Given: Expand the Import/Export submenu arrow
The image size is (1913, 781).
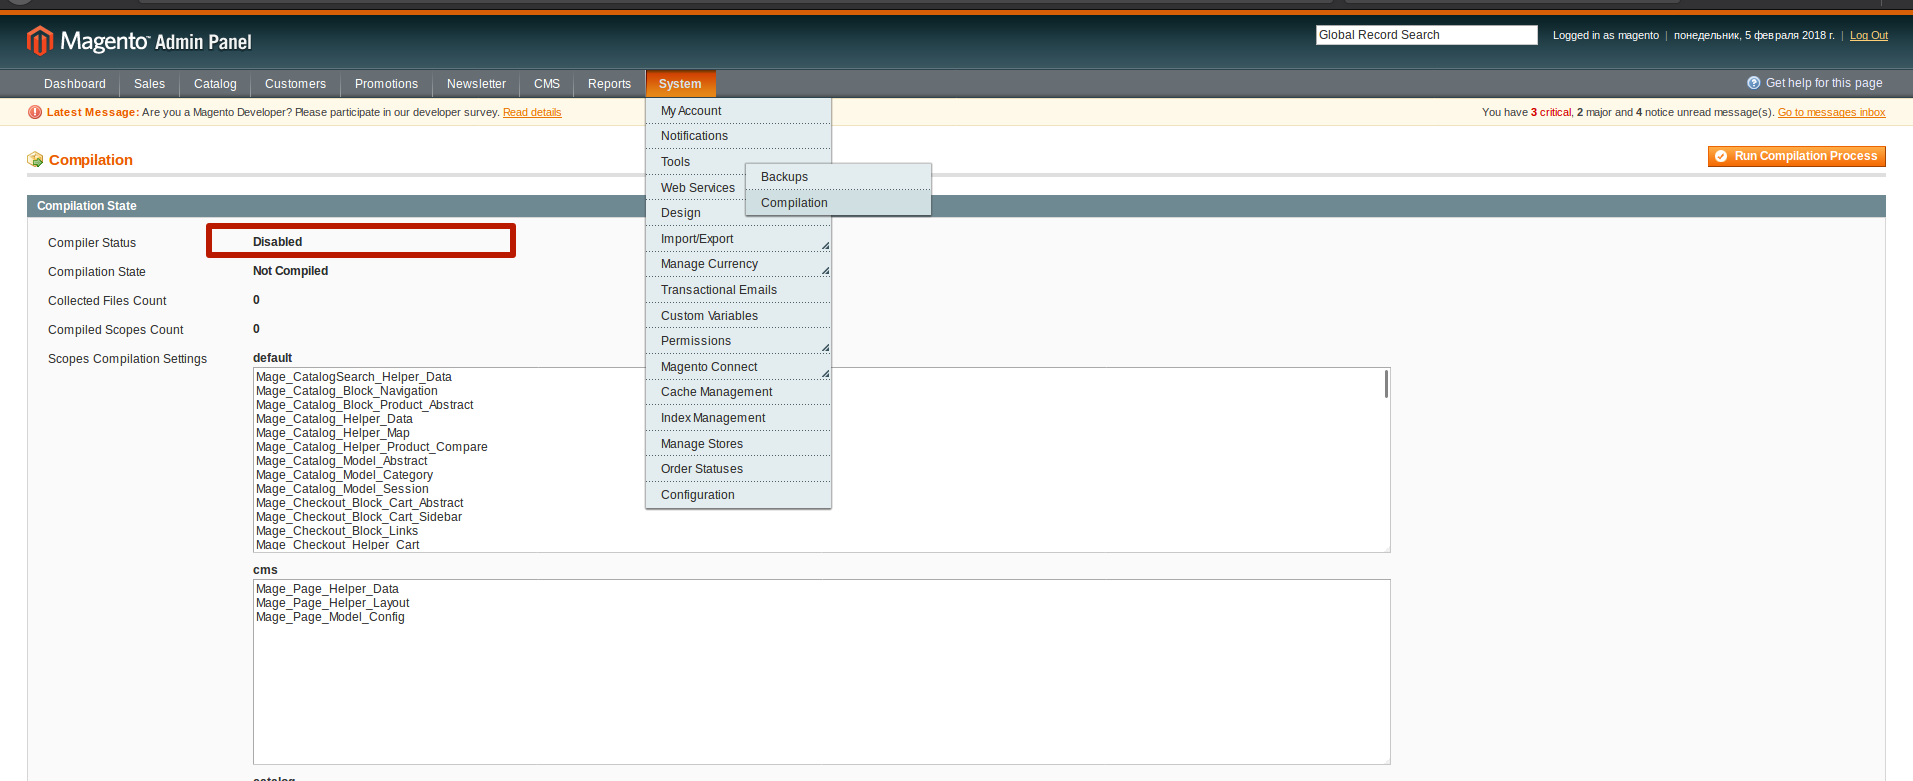Looking at the screenshot, I should click(825, 245).
